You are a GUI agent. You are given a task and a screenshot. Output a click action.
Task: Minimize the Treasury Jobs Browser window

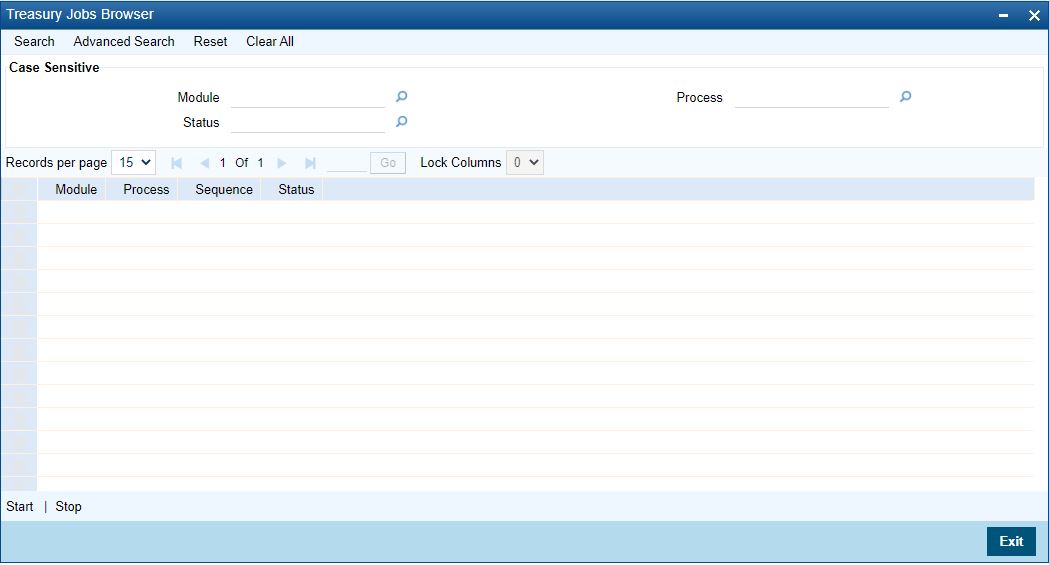pos(1003,15)
